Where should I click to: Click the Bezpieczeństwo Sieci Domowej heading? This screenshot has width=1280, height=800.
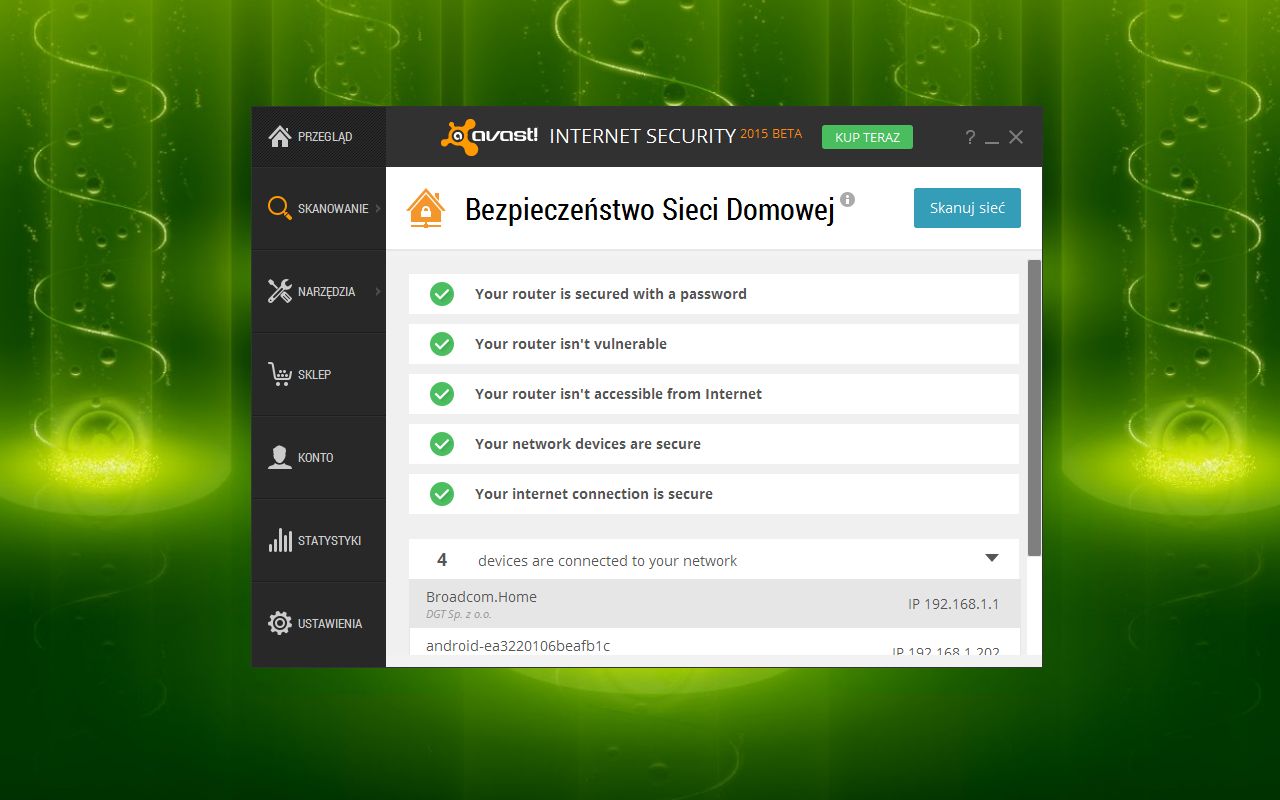(650, 210)
